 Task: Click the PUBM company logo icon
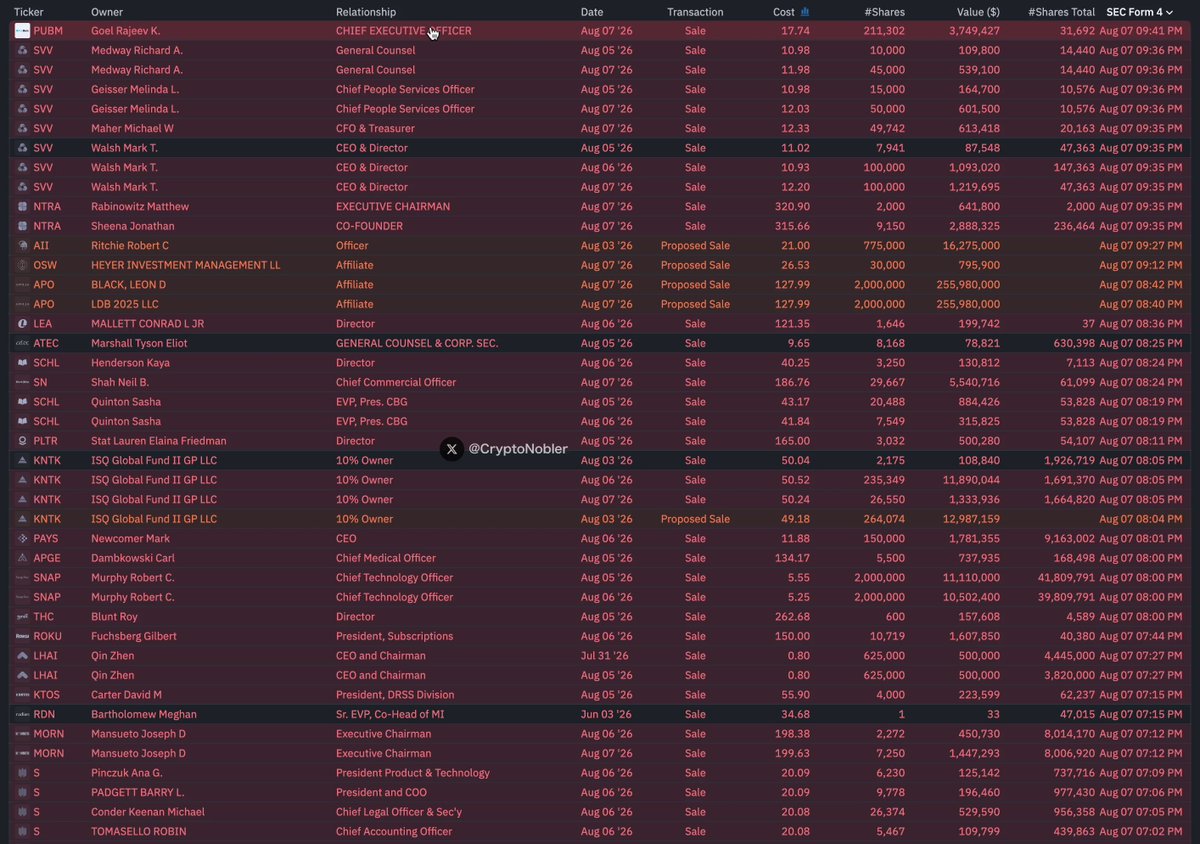click(x=22, y=31)
